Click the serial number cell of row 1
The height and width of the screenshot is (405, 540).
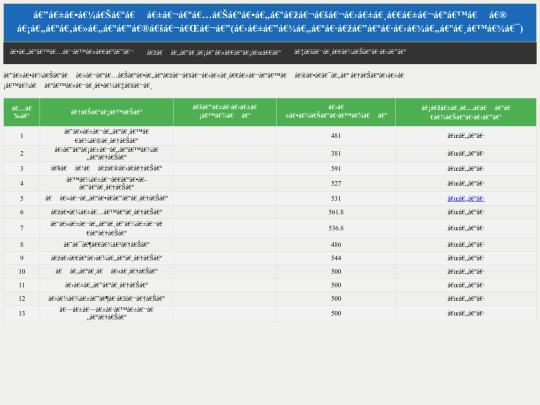pyautogui.click(x=22, y=136)
